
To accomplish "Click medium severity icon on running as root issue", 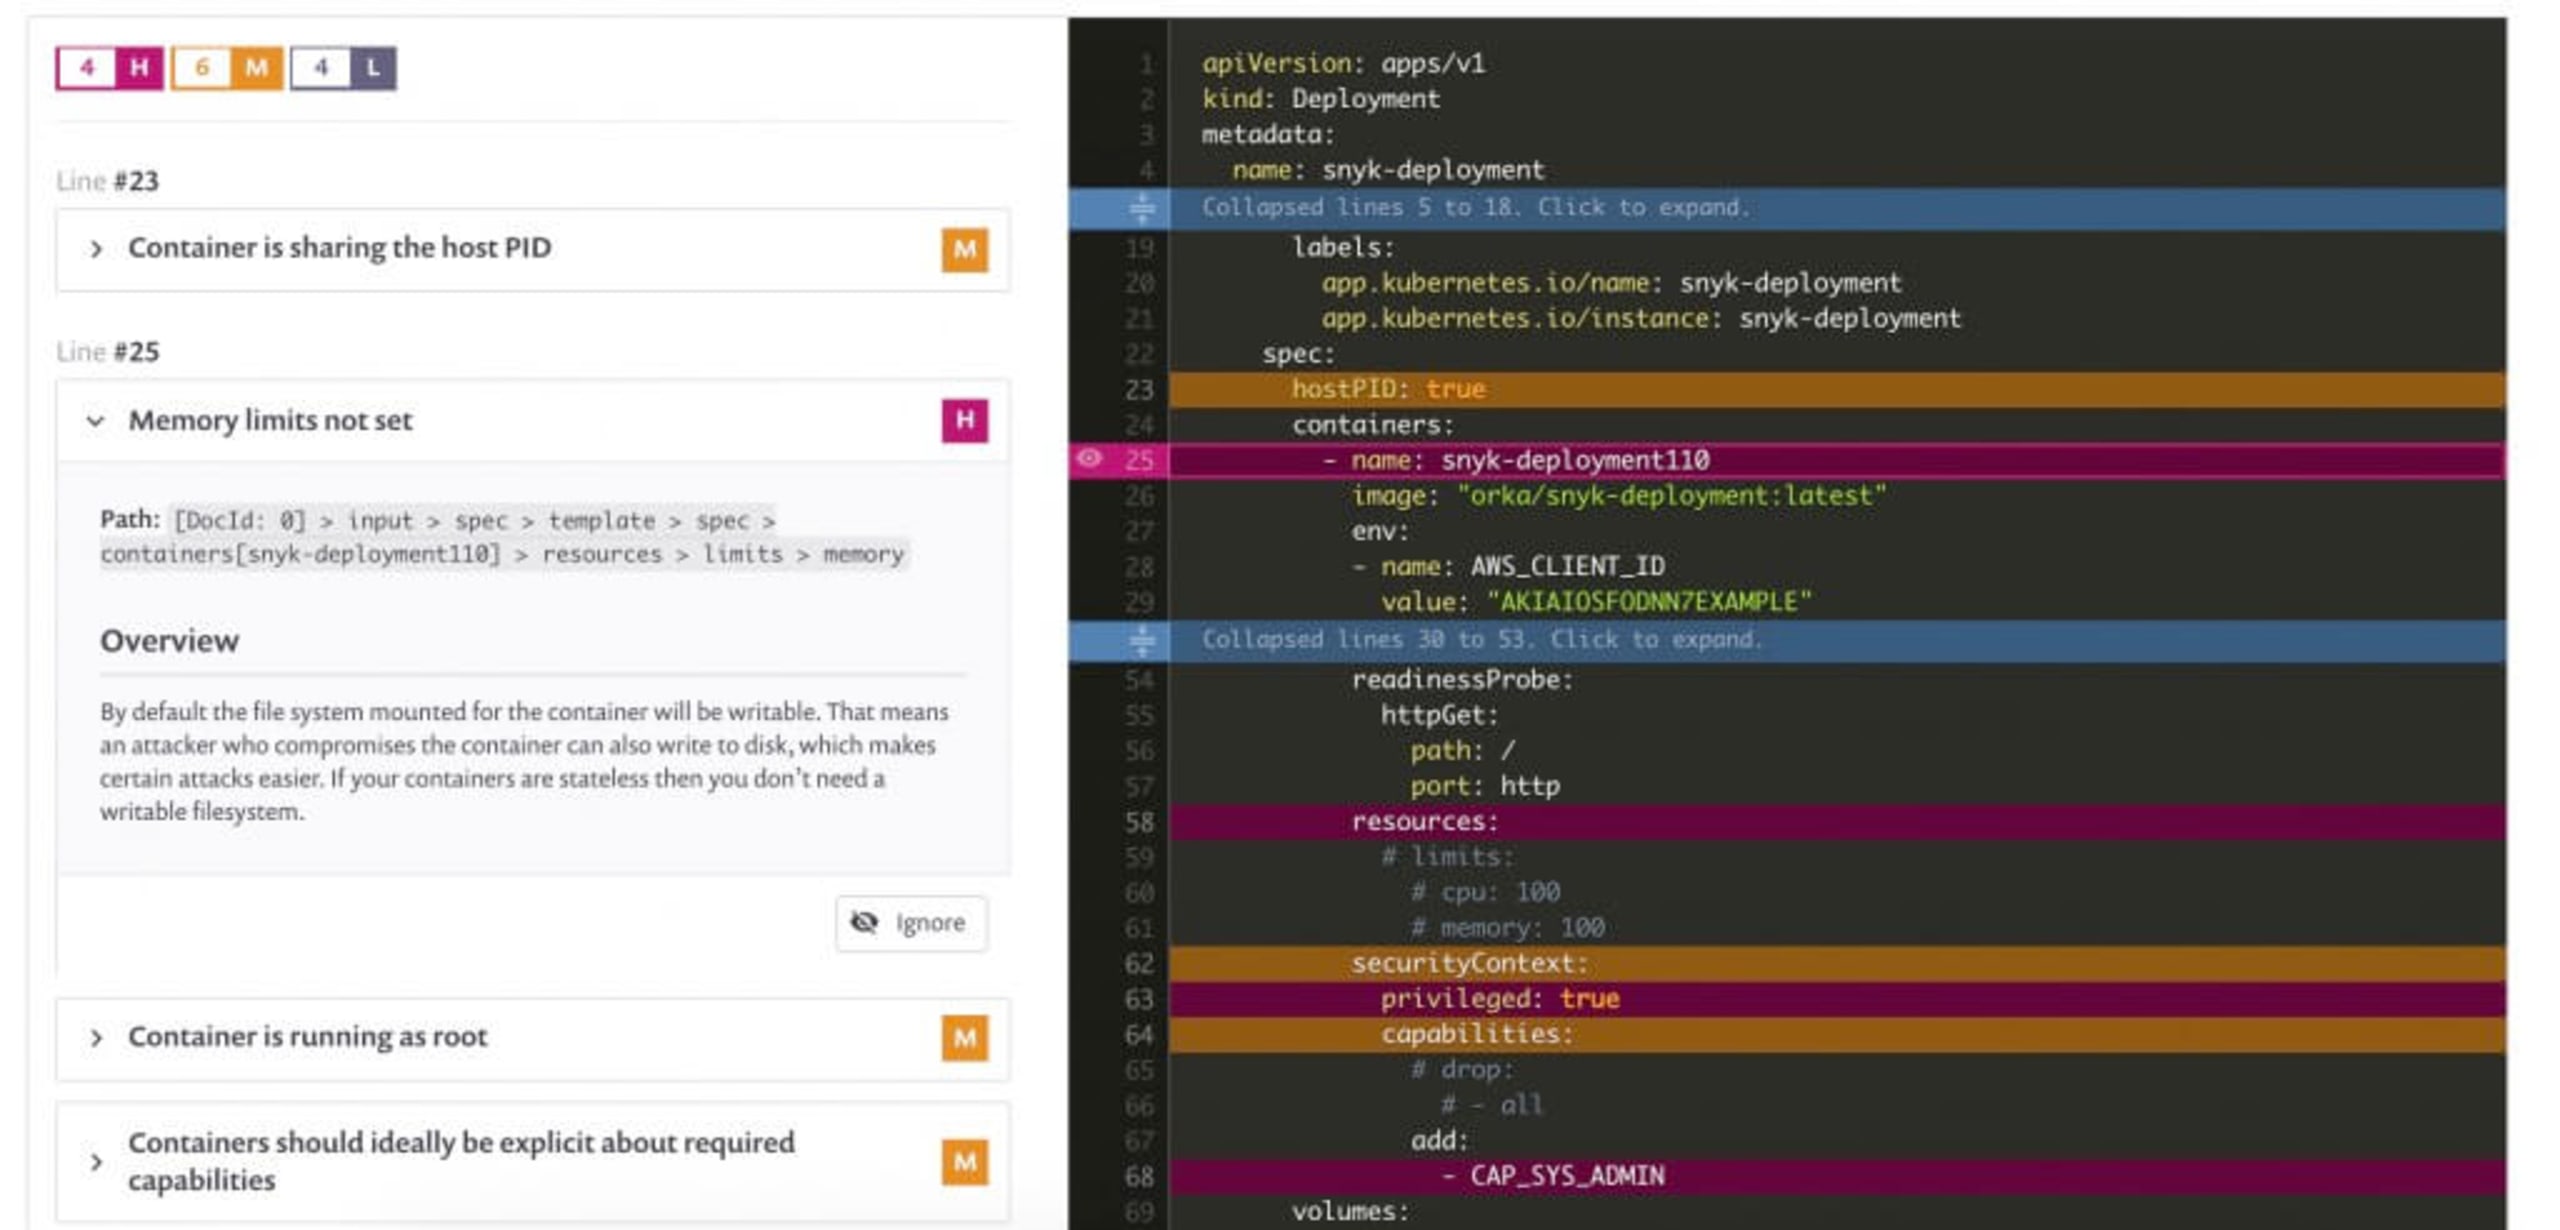I will [x=964, y=1038].
